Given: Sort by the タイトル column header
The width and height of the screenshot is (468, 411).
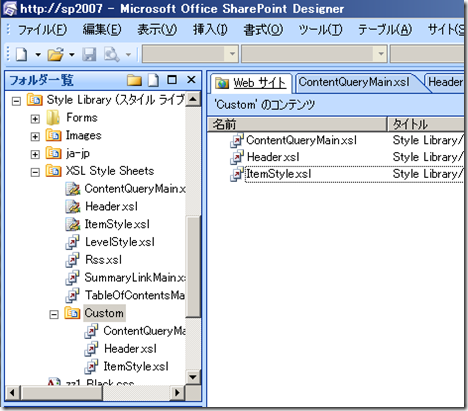Looking at the screenshot, I should (x=425, y=124).
